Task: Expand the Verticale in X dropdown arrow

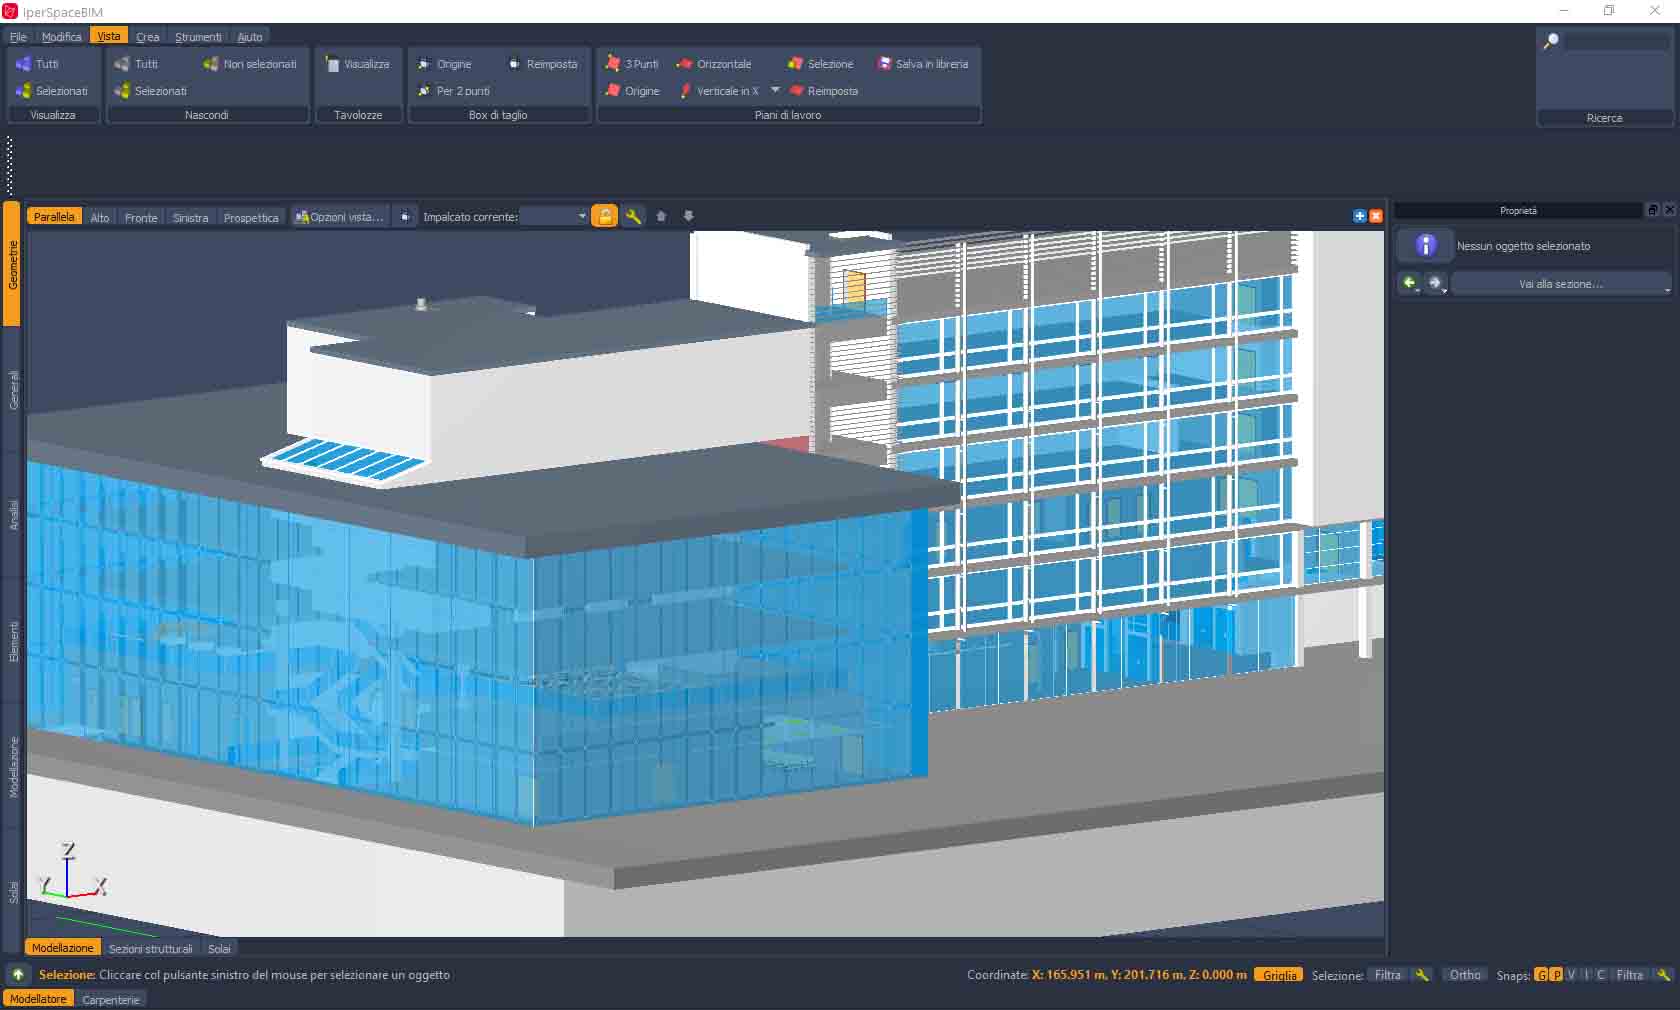Action: (x=775, y=90)
